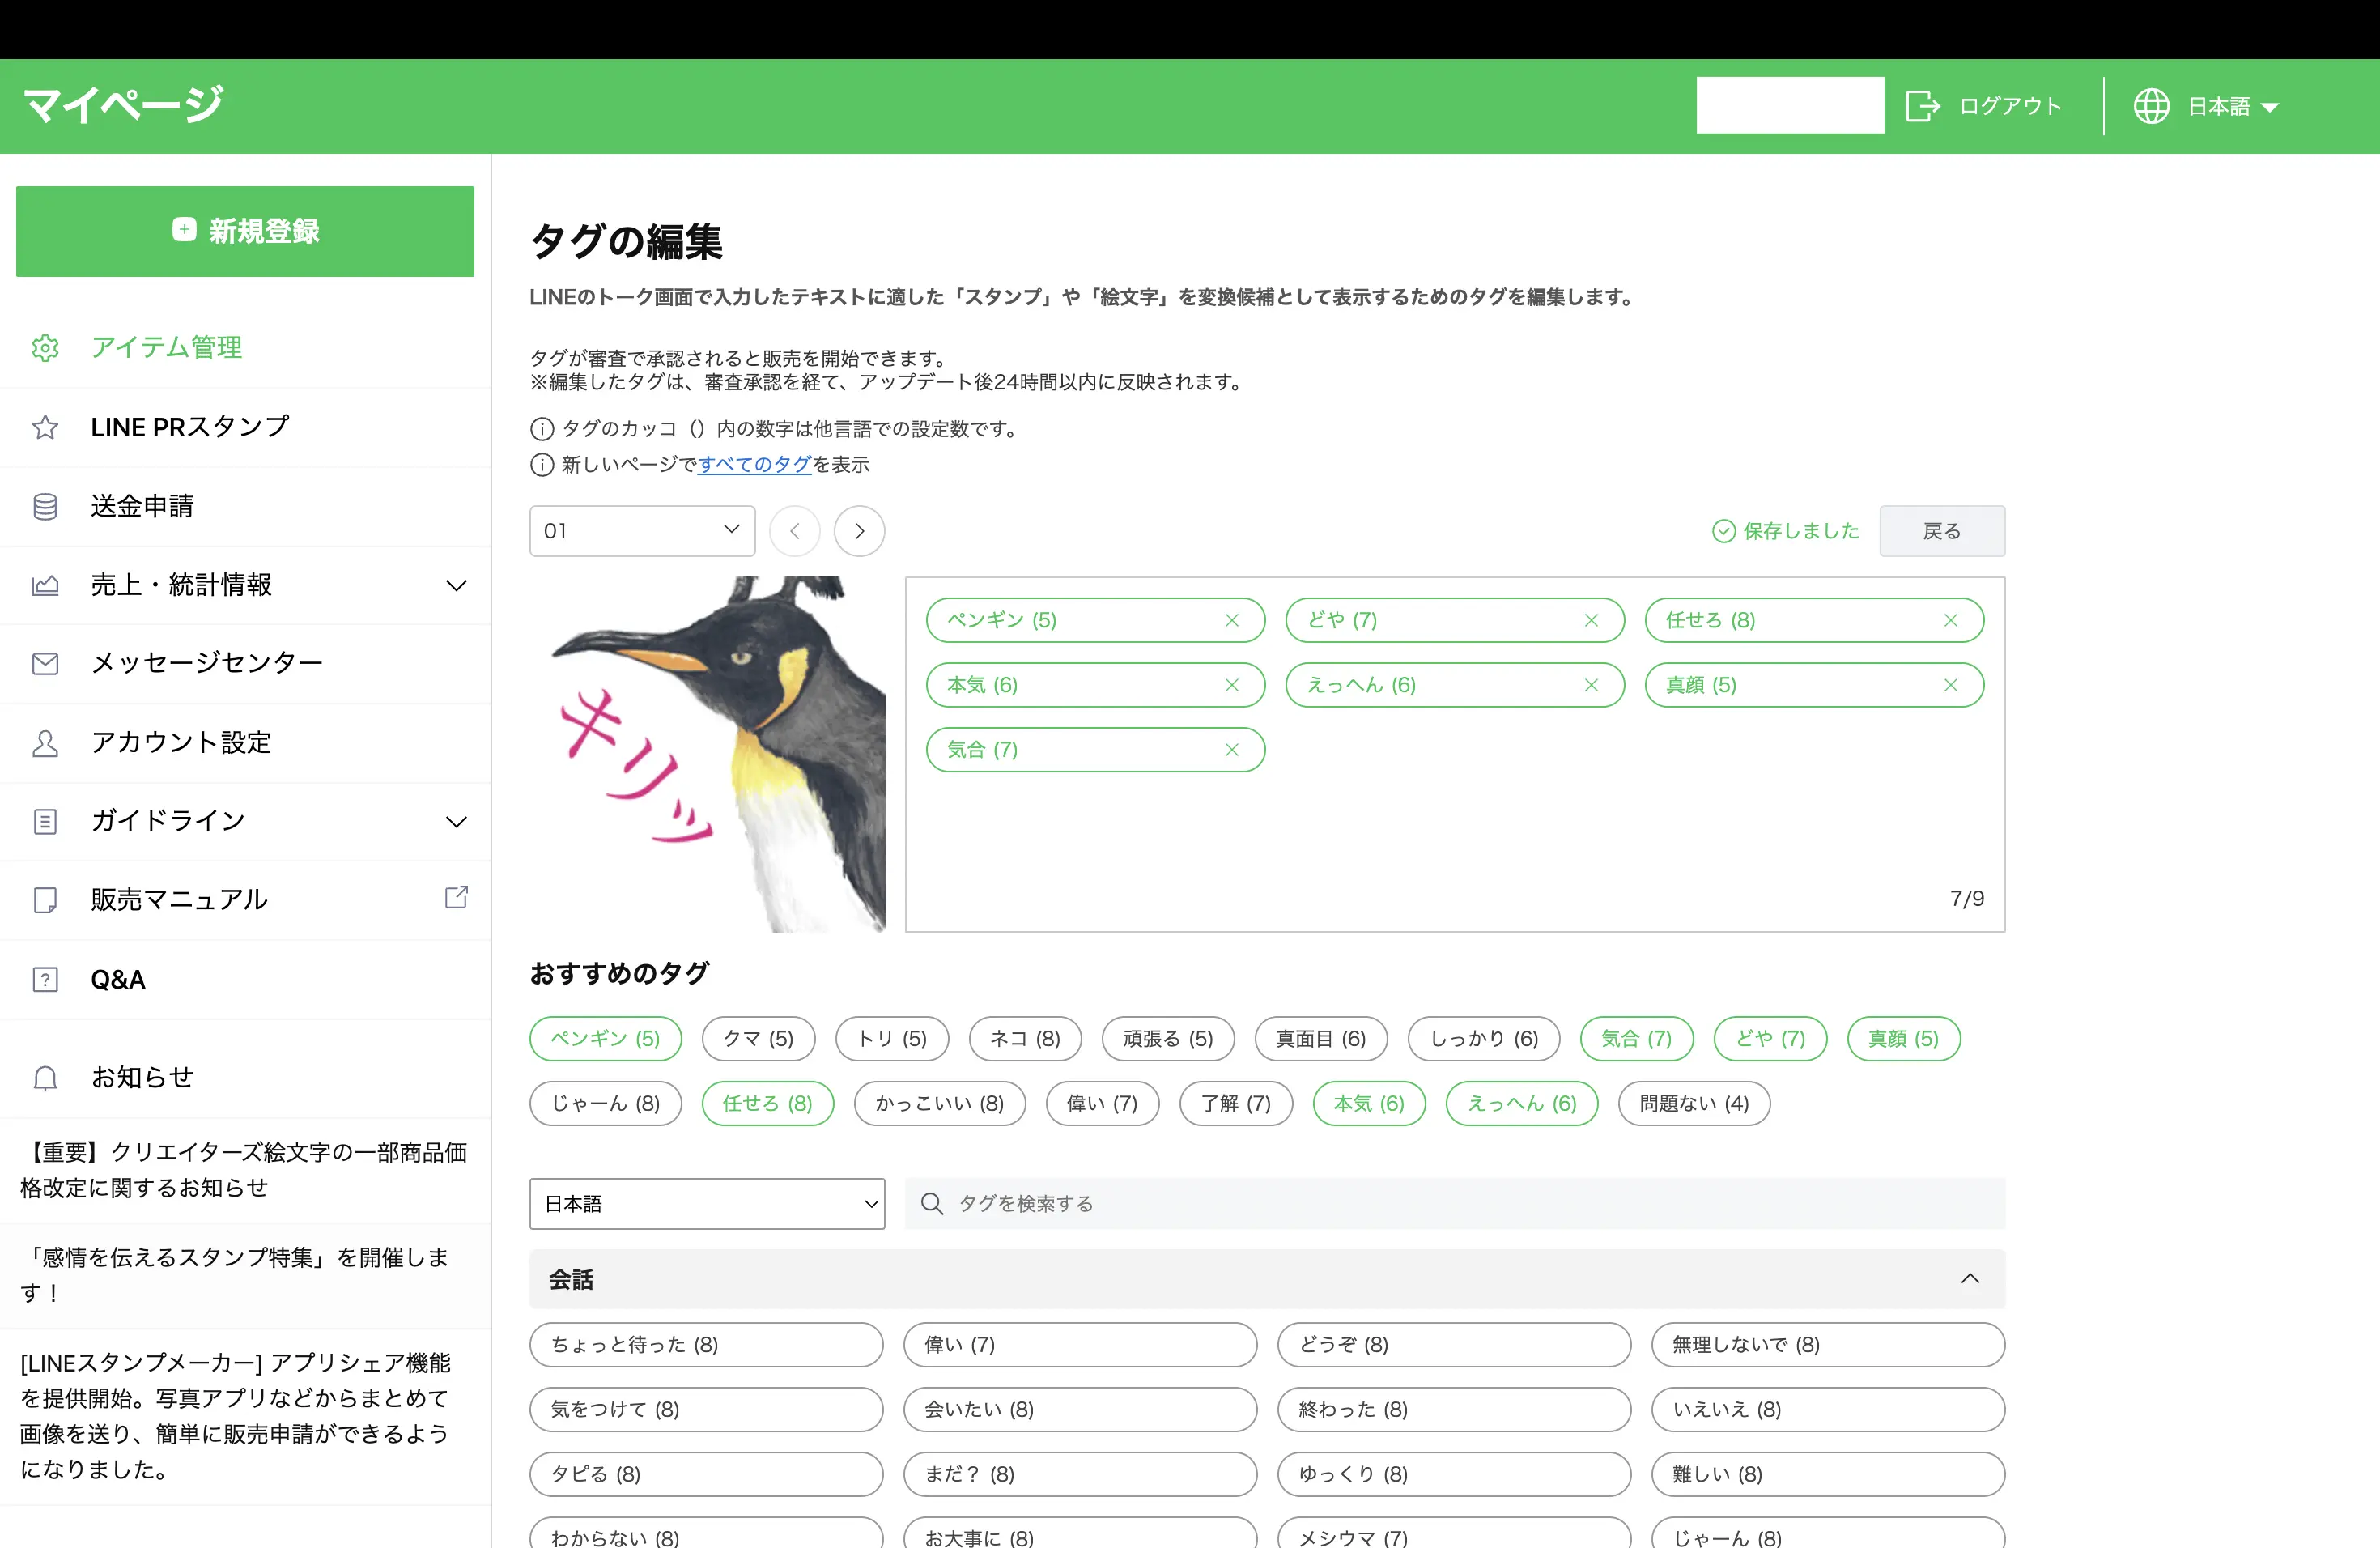Add the どうぞ (8) conversation tag
The image size is (2380, 1548).
[x=1454, y=1344]
